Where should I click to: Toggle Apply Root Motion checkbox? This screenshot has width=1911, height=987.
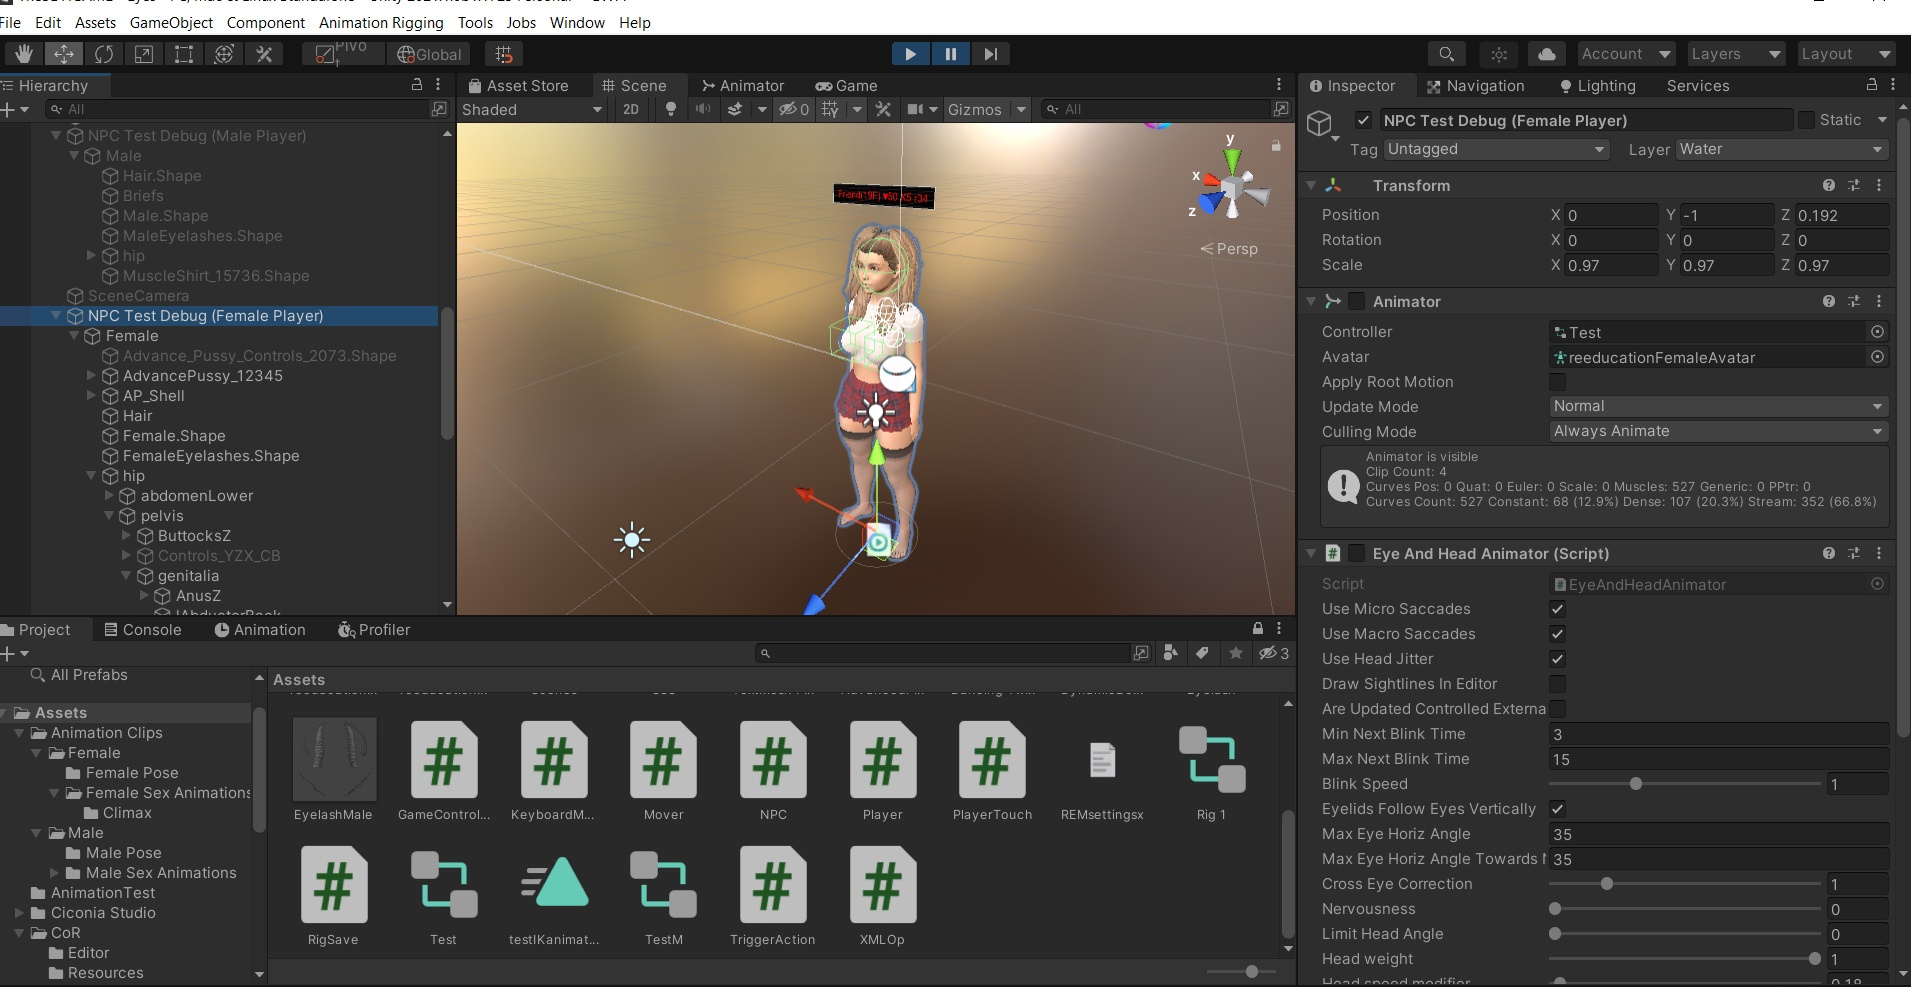1557,382
